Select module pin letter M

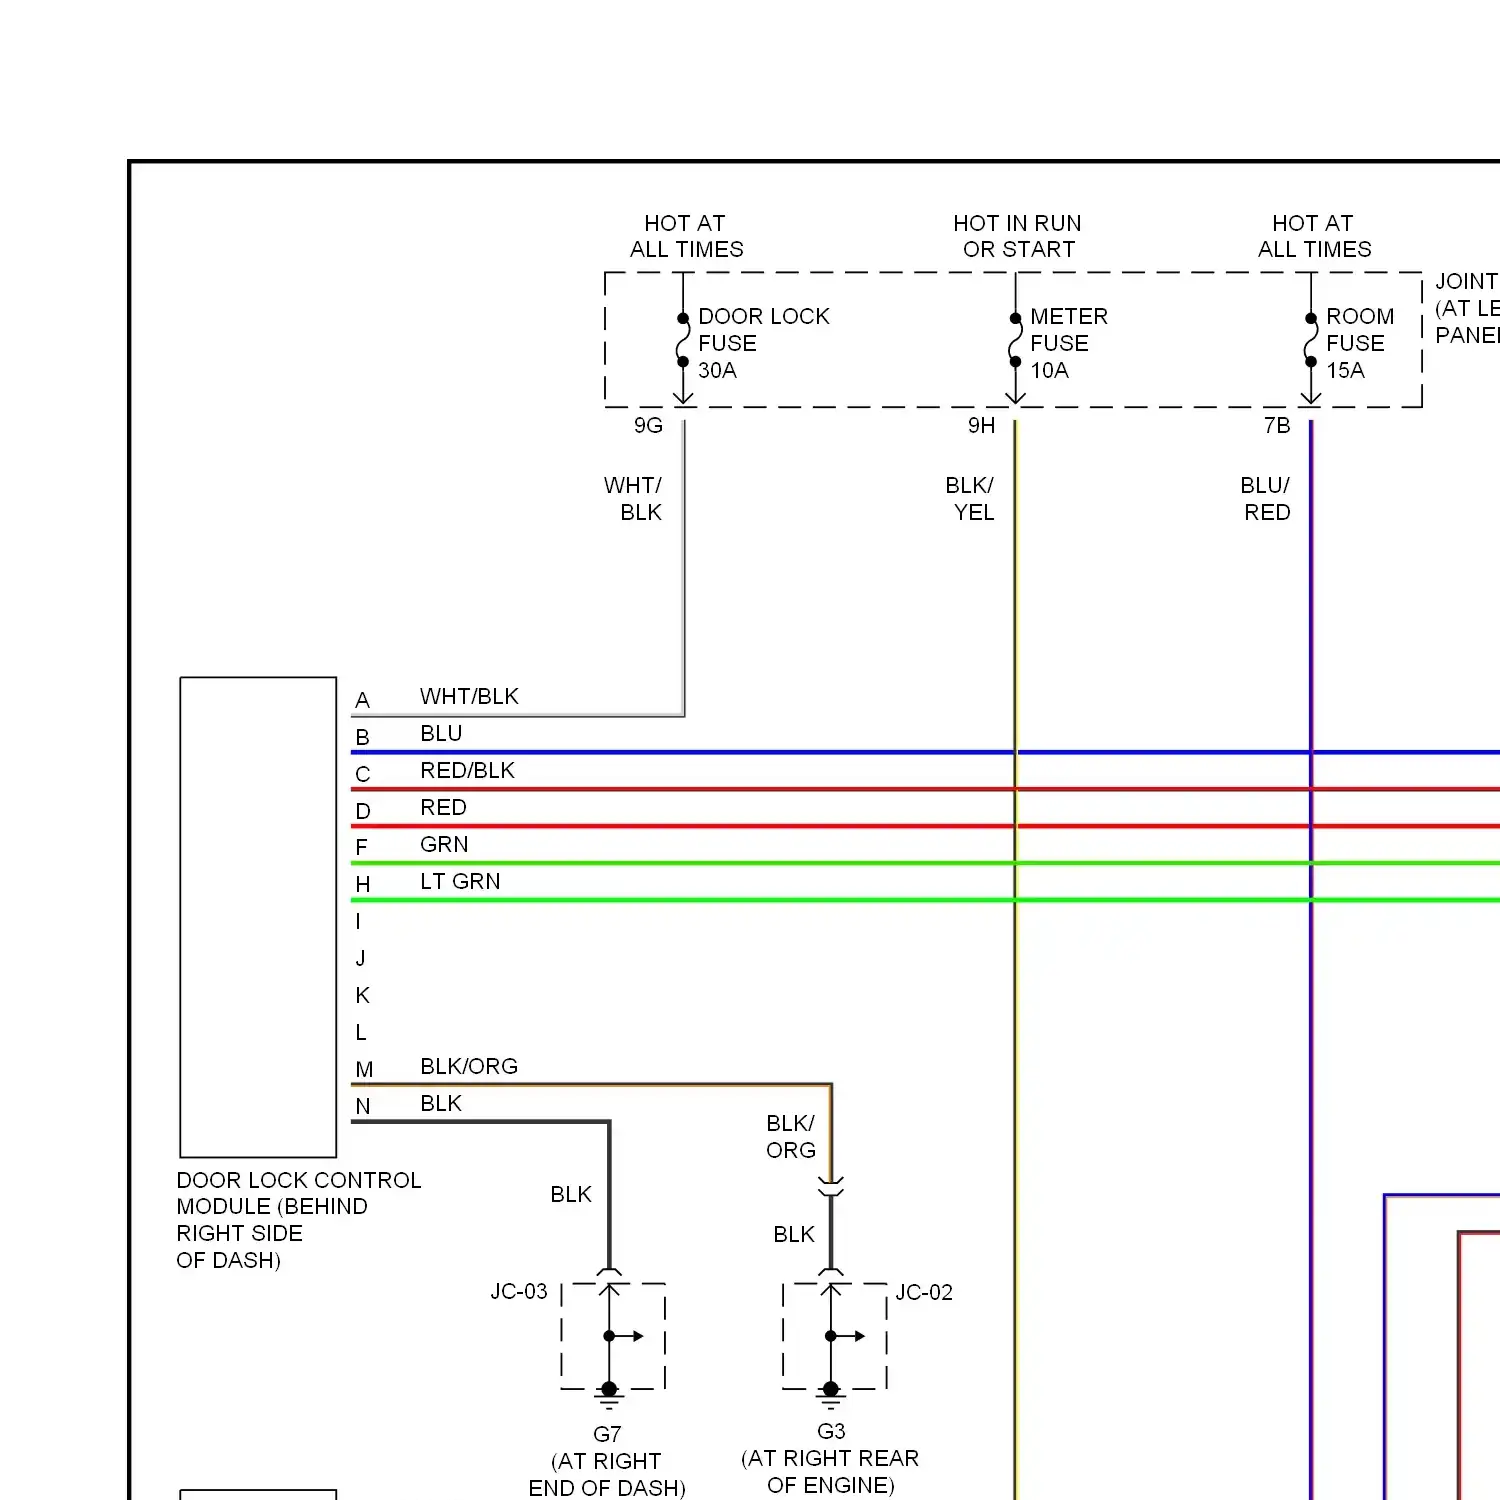pyautogui.click(x=364, y=1070)
